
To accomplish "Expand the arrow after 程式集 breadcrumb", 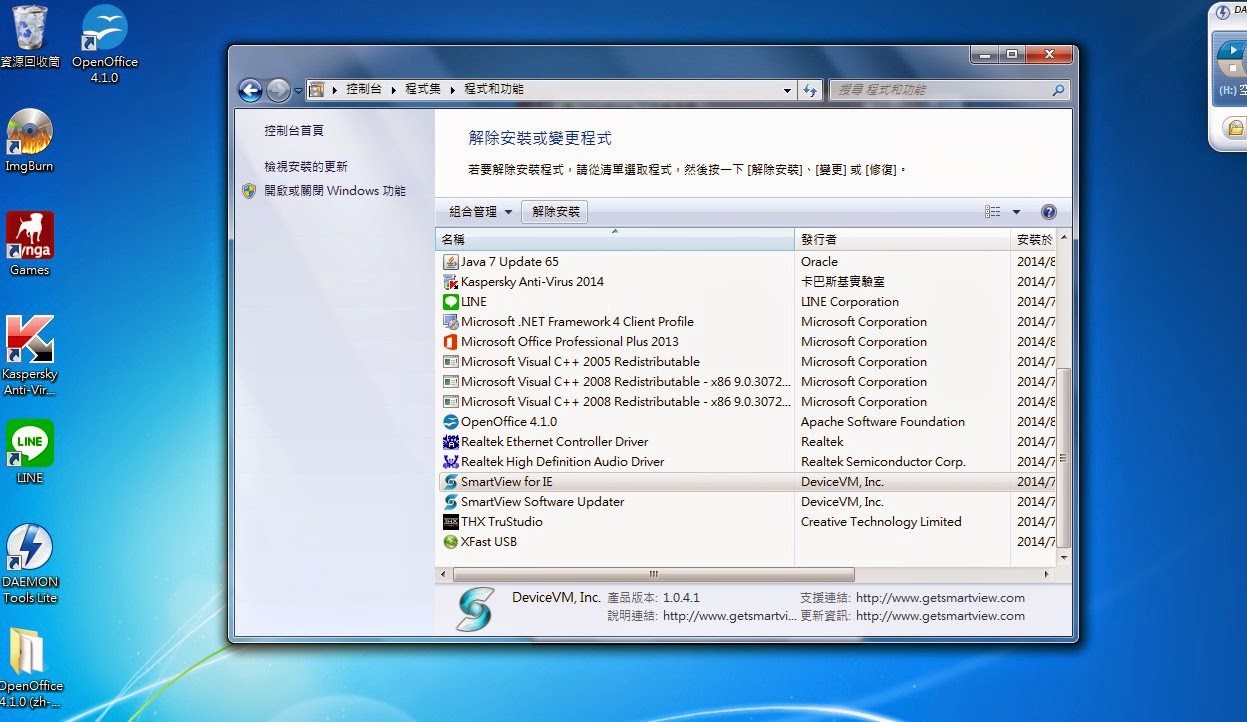I will (x=452, y=90).
